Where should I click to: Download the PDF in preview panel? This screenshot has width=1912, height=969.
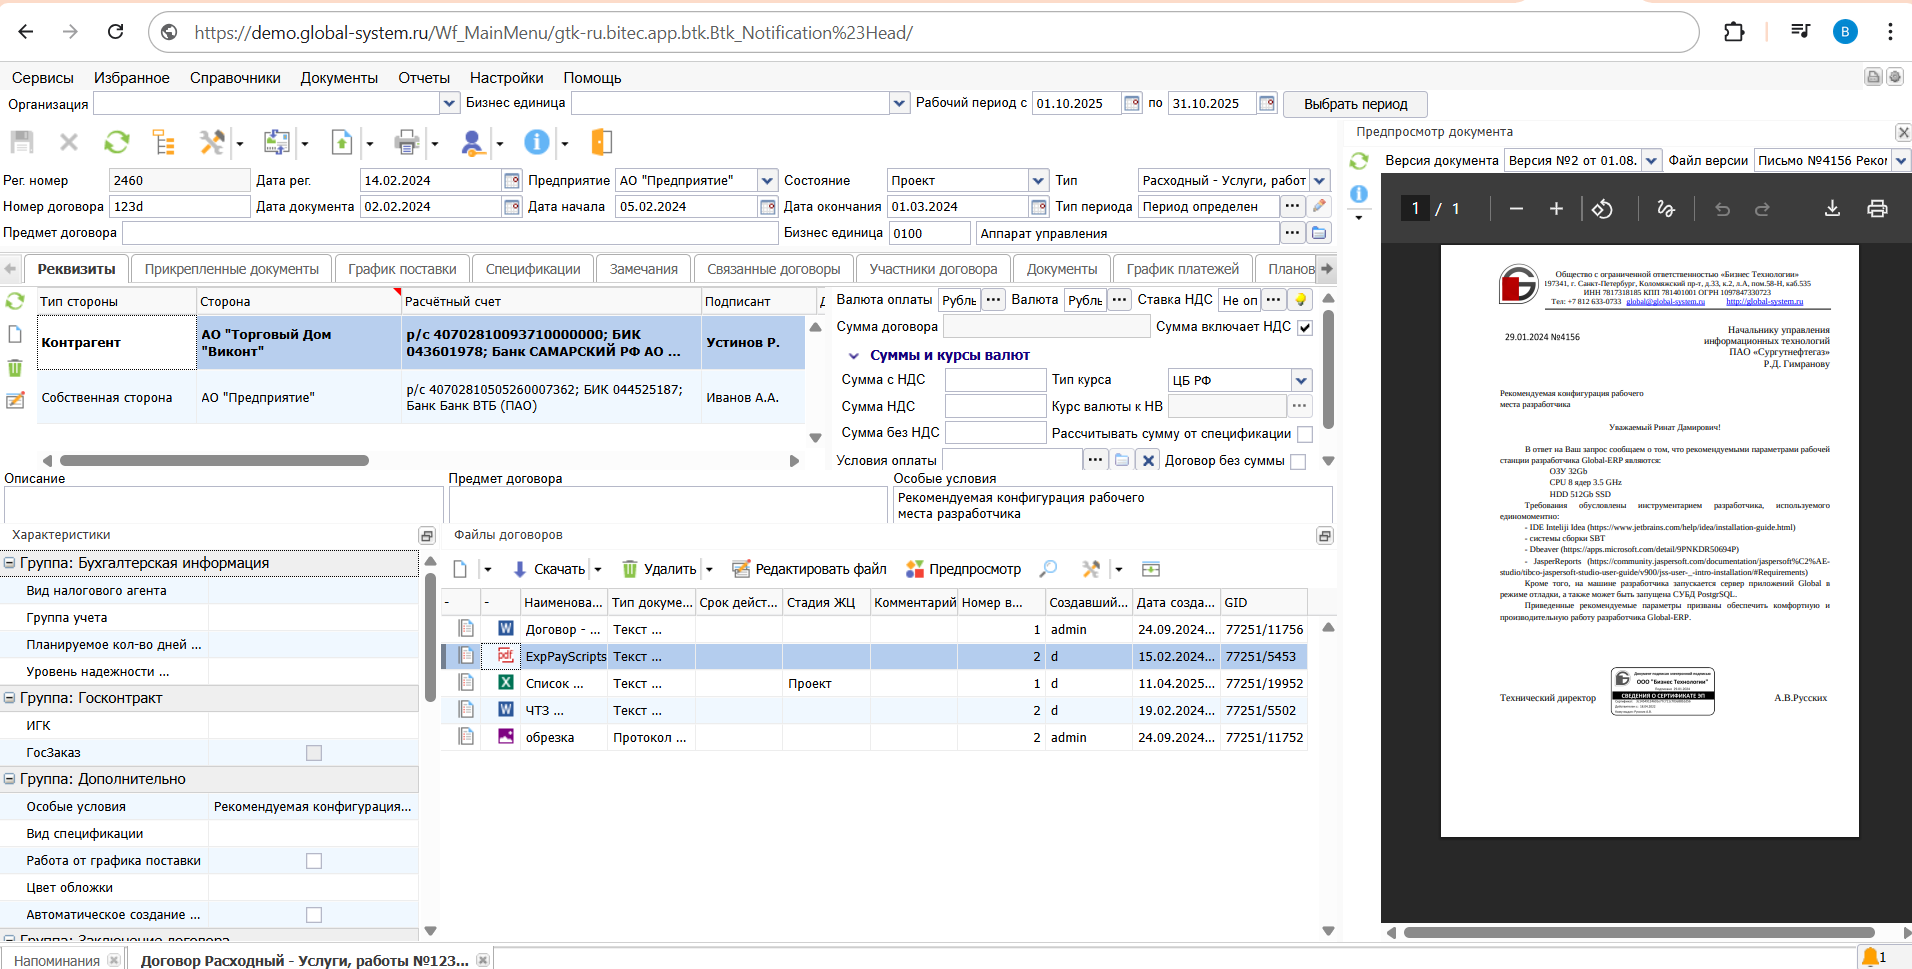click(1831, 208)
